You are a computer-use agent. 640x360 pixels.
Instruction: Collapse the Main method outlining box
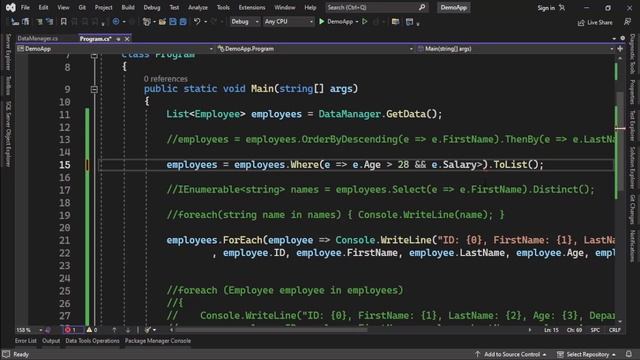(x=94, y=89)
